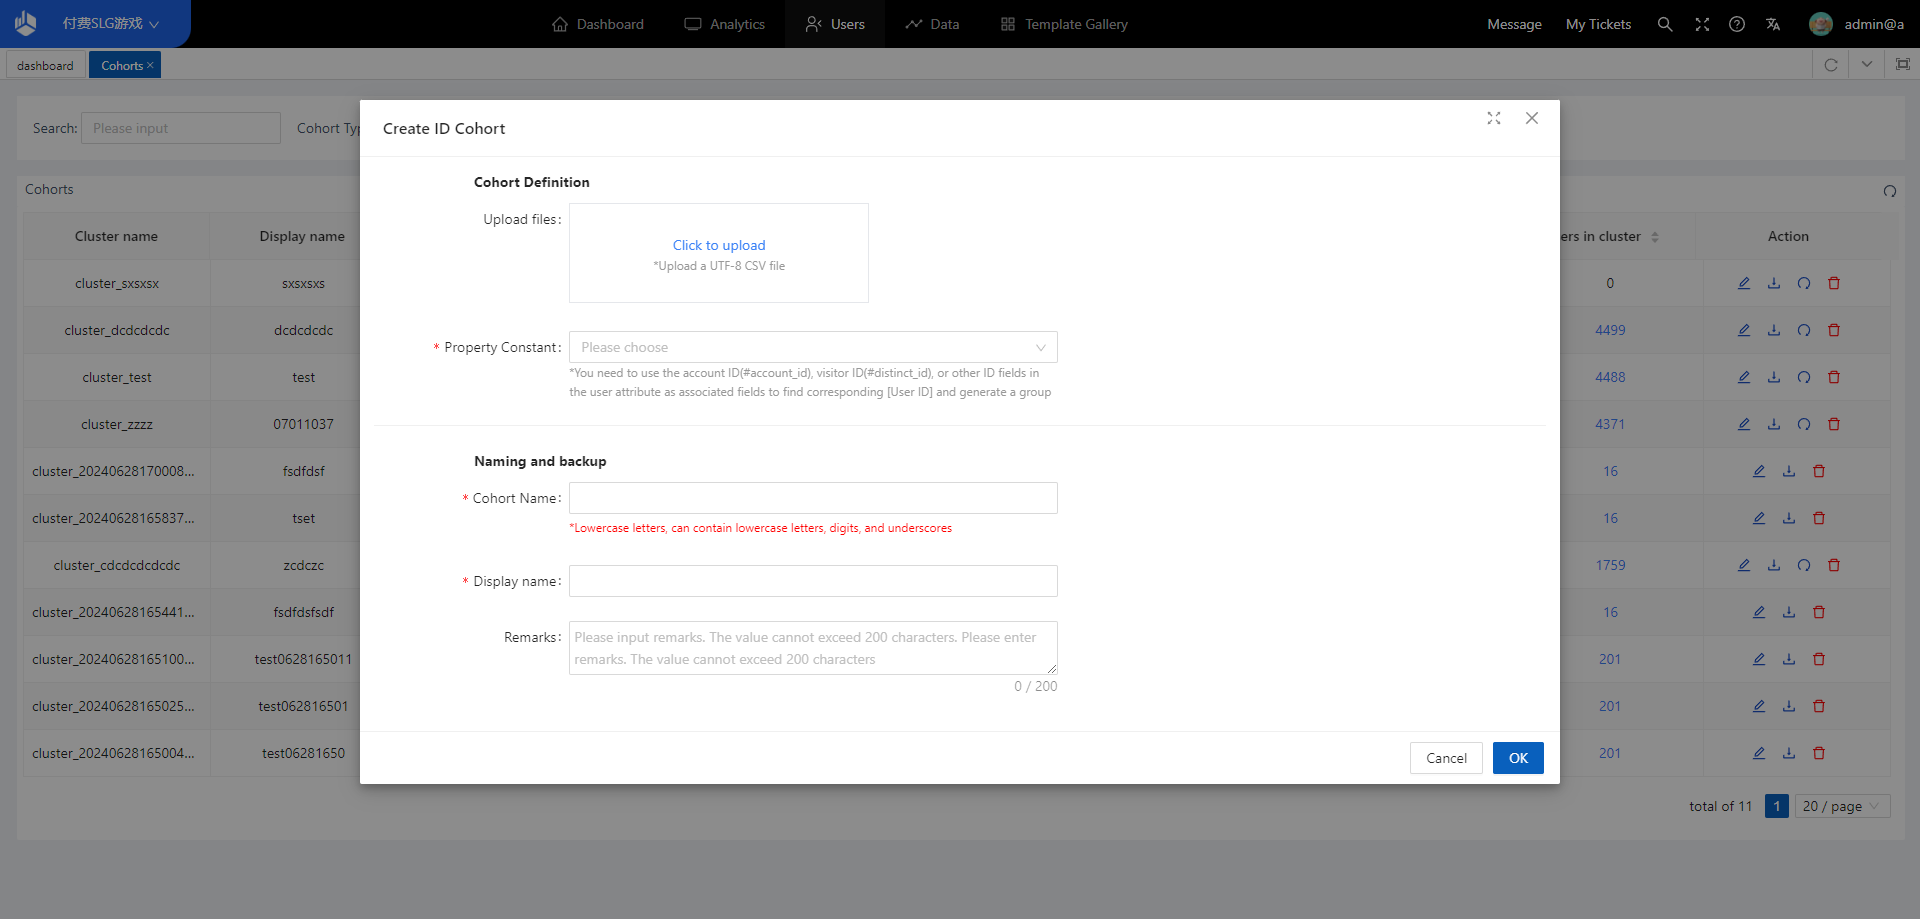The height and width of the screenshot is (919, 1920).
Task: Expand the Create ID Cohort dialog to fullscreen
Action: [1494, 118]
